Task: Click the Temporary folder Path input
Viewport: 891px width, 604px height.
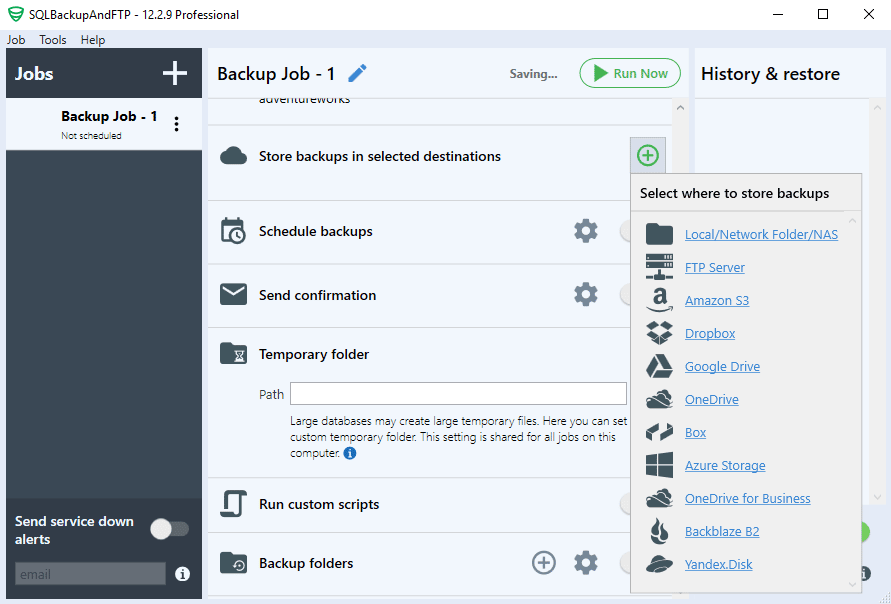Action: pyautogui.click(x=458, y=393)
